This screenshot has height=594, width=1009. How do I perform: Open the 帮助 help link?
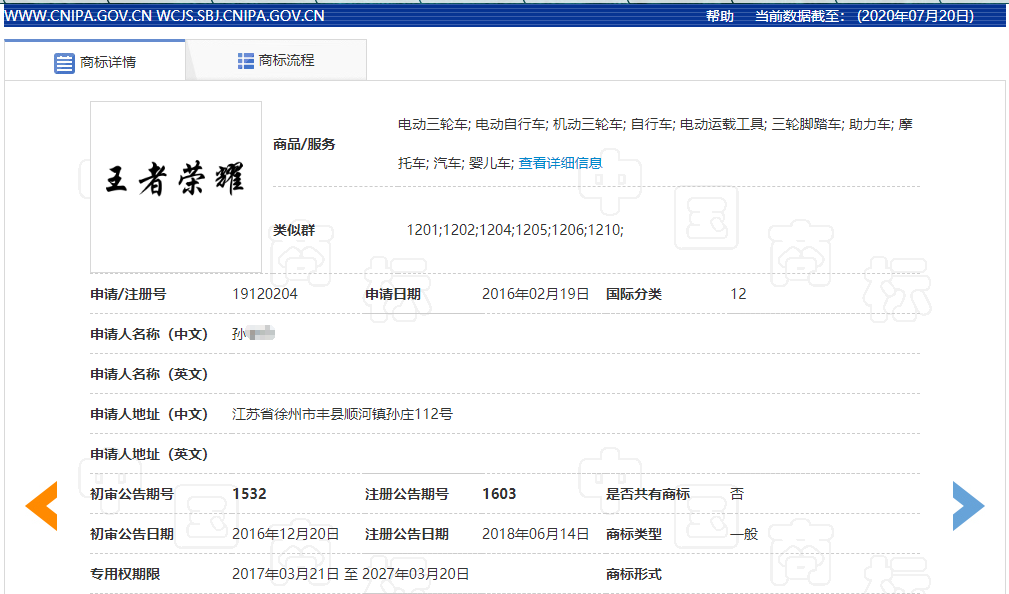[719, 15]
